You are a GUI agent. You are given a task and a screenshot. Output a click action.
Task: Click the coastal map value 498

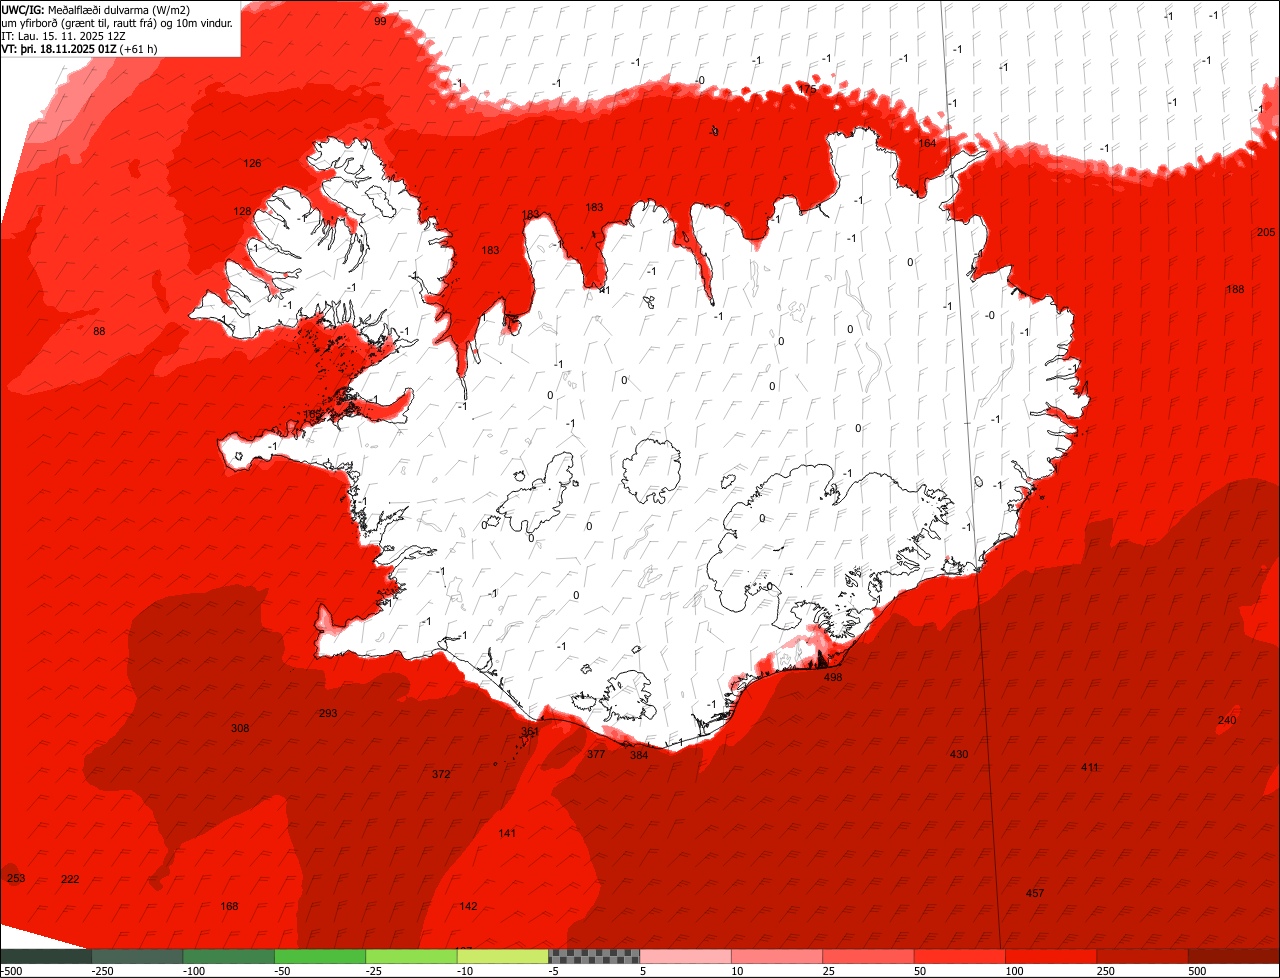tap(833, 677)
